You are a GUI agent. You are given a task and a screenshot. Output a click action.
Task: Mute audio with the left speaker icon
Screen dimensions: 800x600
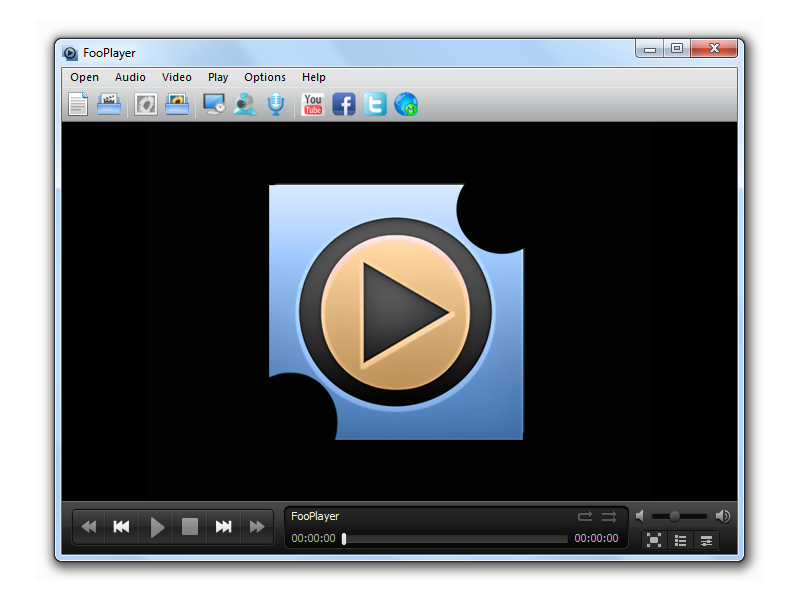coord(640,516)
